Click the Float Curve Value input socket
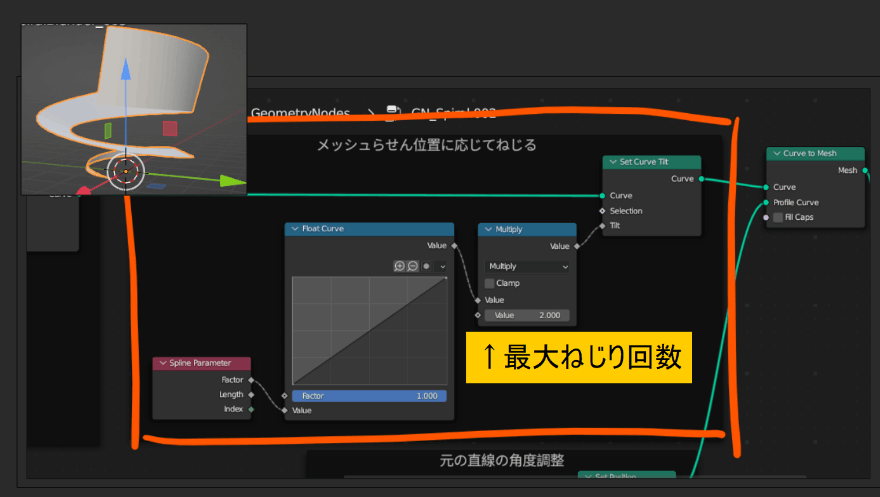 pyautogui.click(x=285, y=411)
